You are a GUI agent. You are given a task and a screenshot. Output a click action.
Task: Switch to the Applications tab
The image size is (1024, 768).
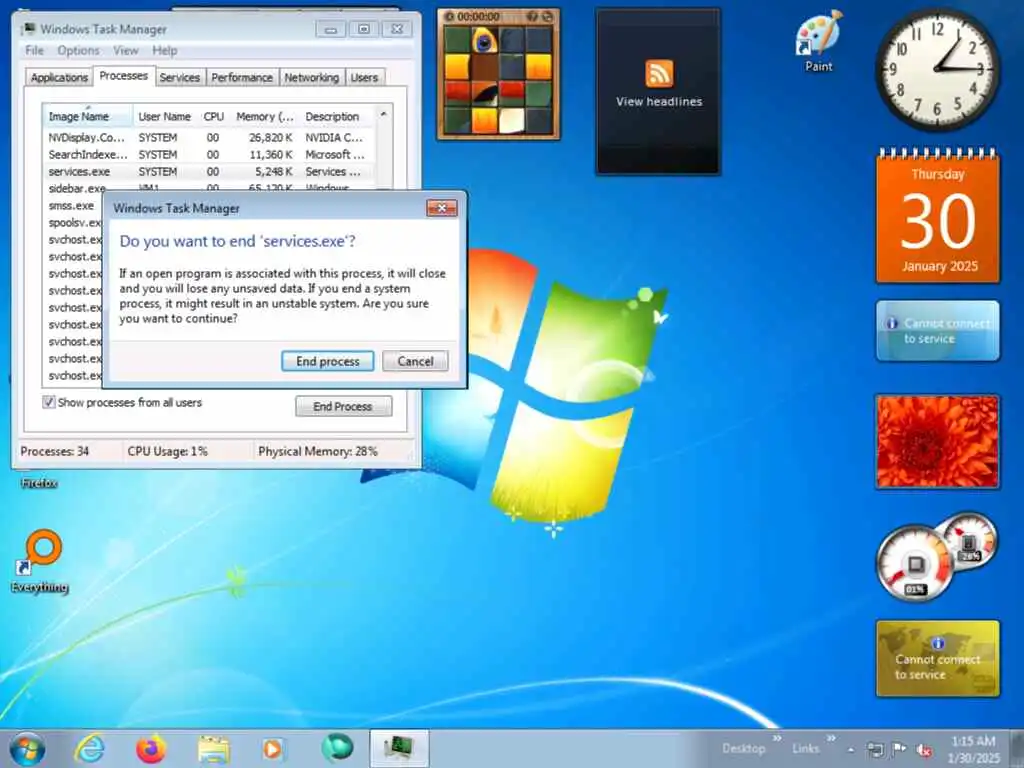(x=59, y=77)
